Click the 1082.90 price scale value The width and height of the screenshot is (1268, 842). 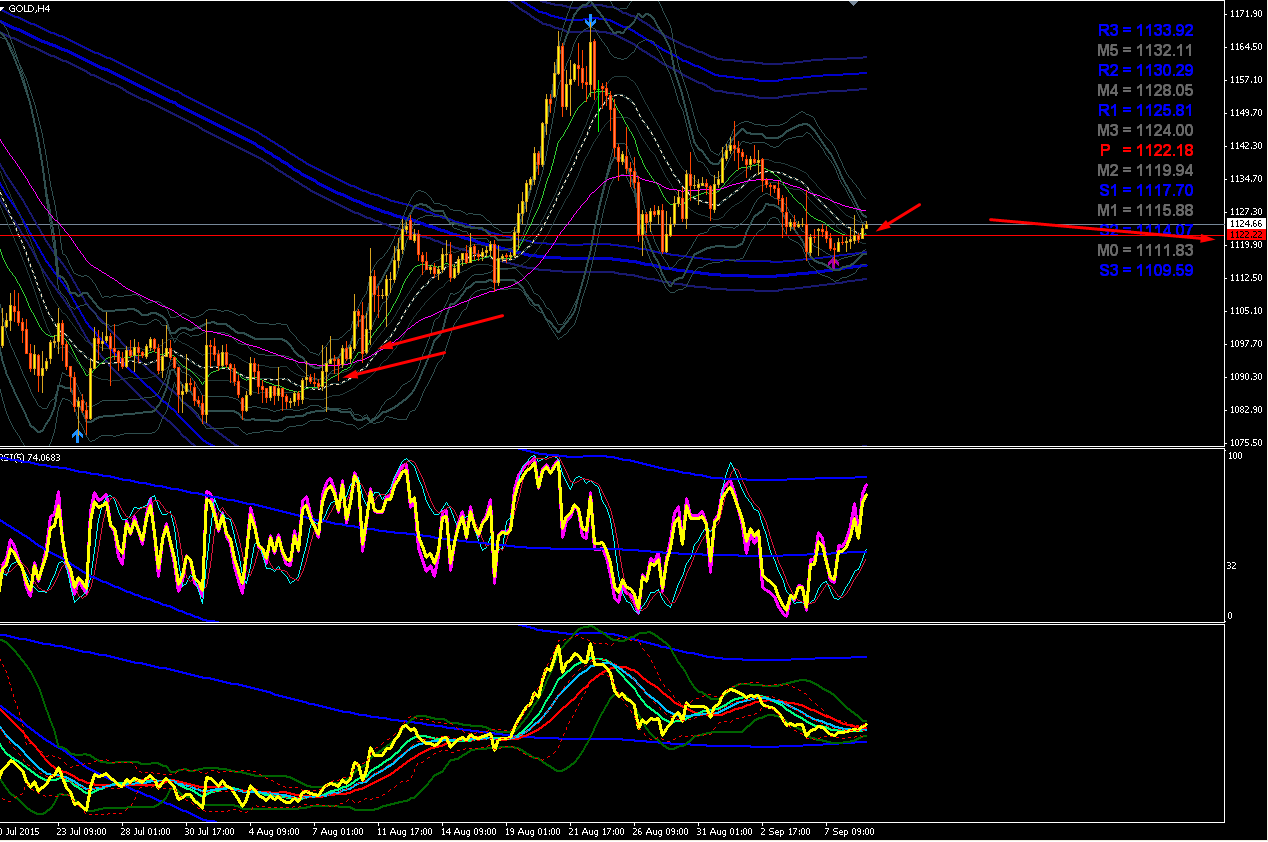pos(1246,410)
